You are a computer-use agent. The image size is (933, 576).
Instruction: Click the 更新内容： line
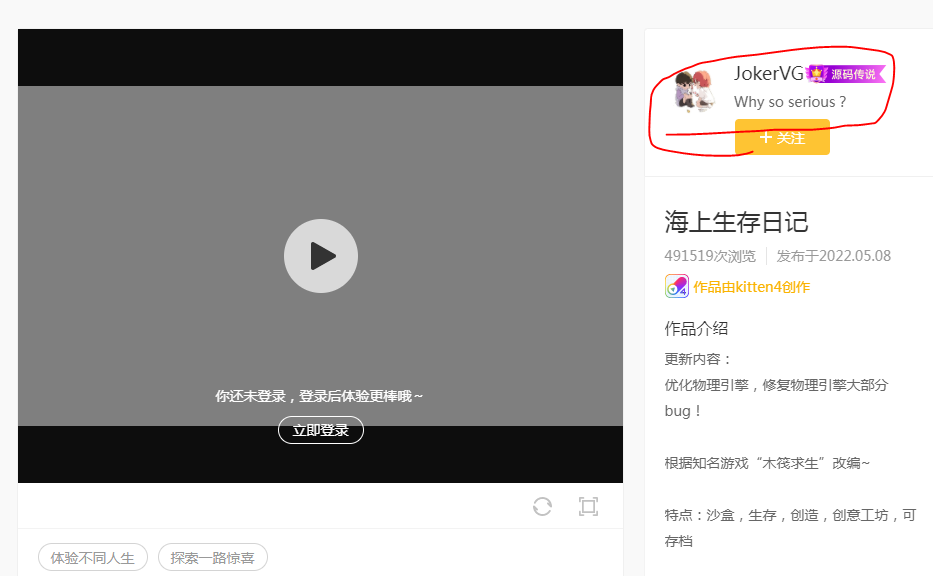click(698, 359)
